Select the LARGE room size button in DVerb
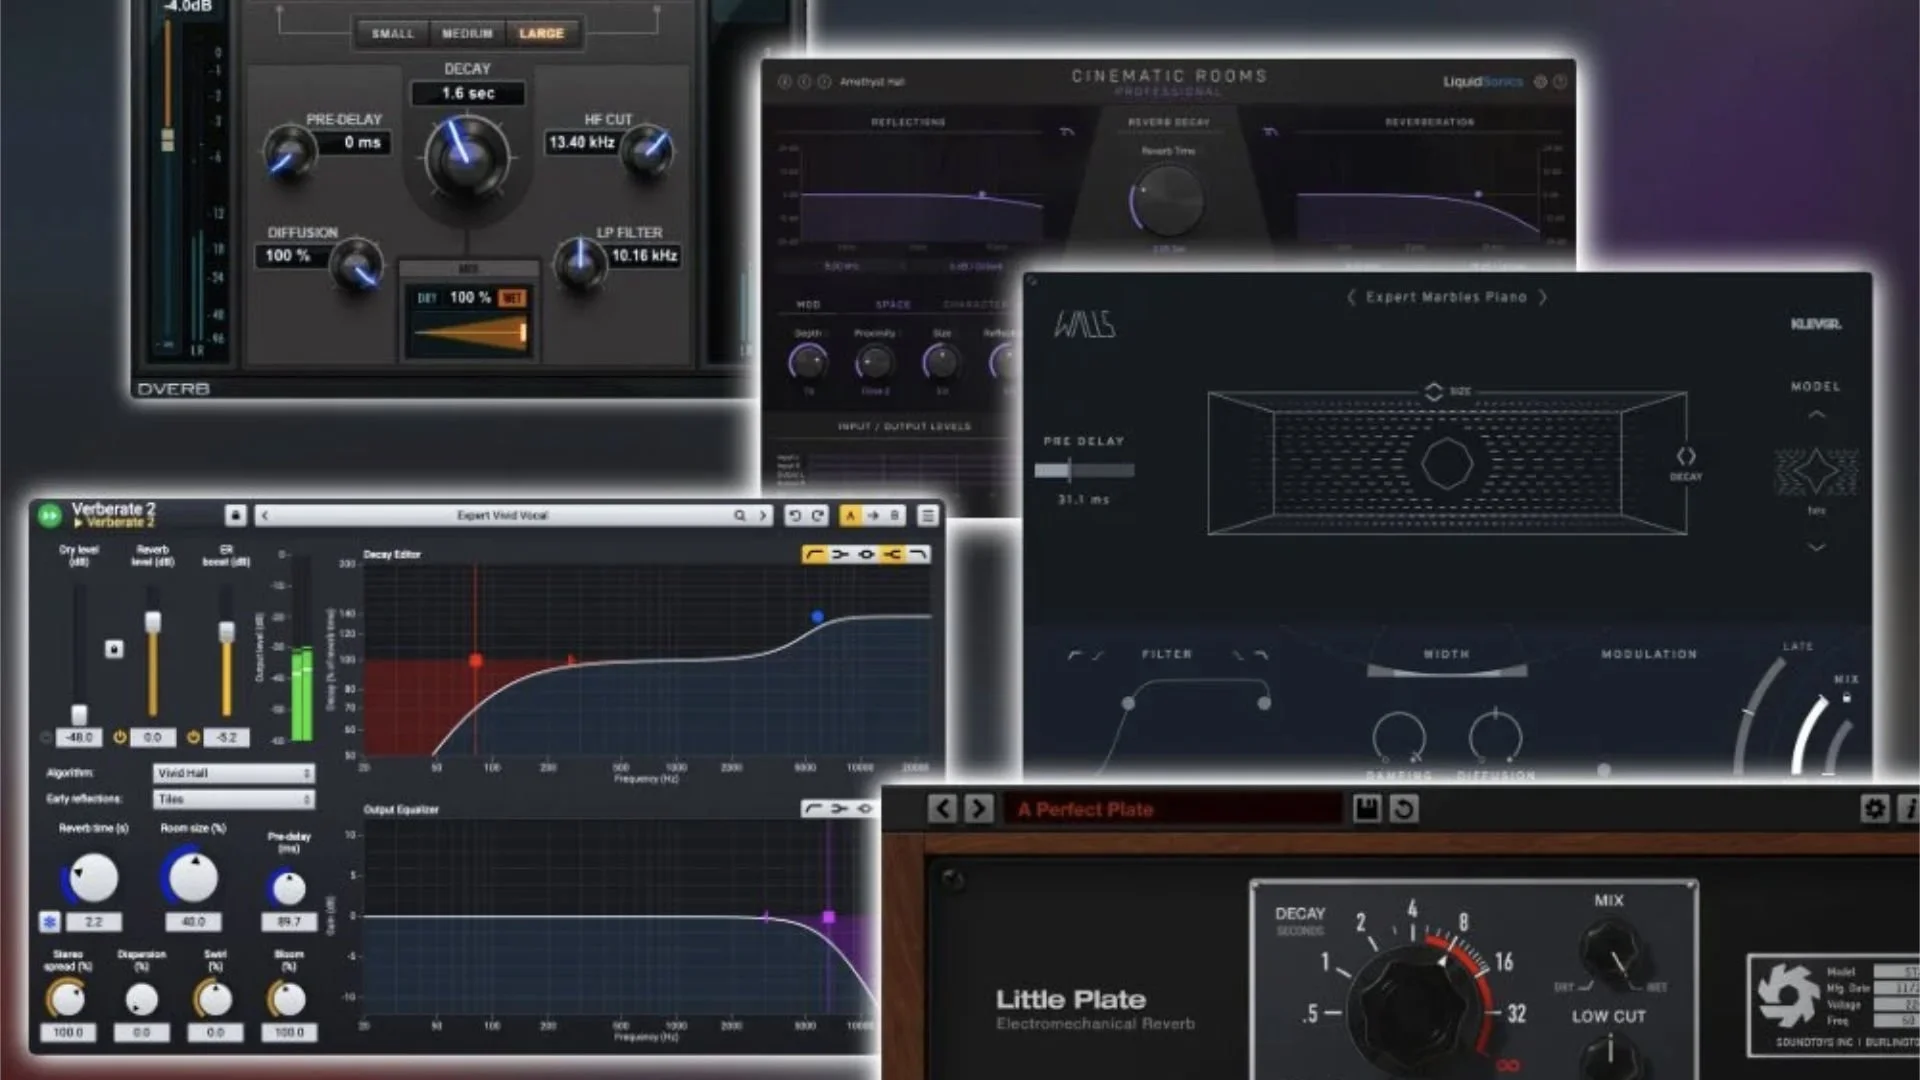The width and height of the screenshot is (1920, 1080). [543, 33]
